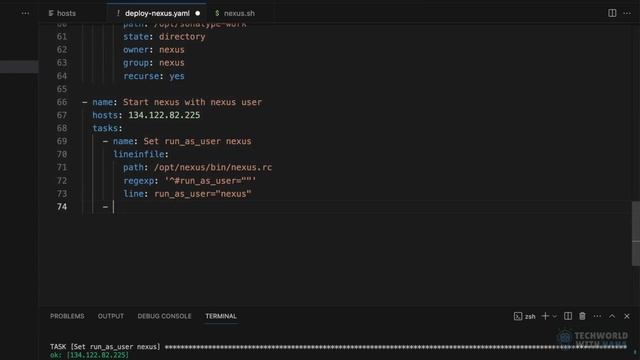This screenshot has height=360, width=640.
Task: Click the host IP 134.122.82.225 in editor
Action: (x=164, y=115)
